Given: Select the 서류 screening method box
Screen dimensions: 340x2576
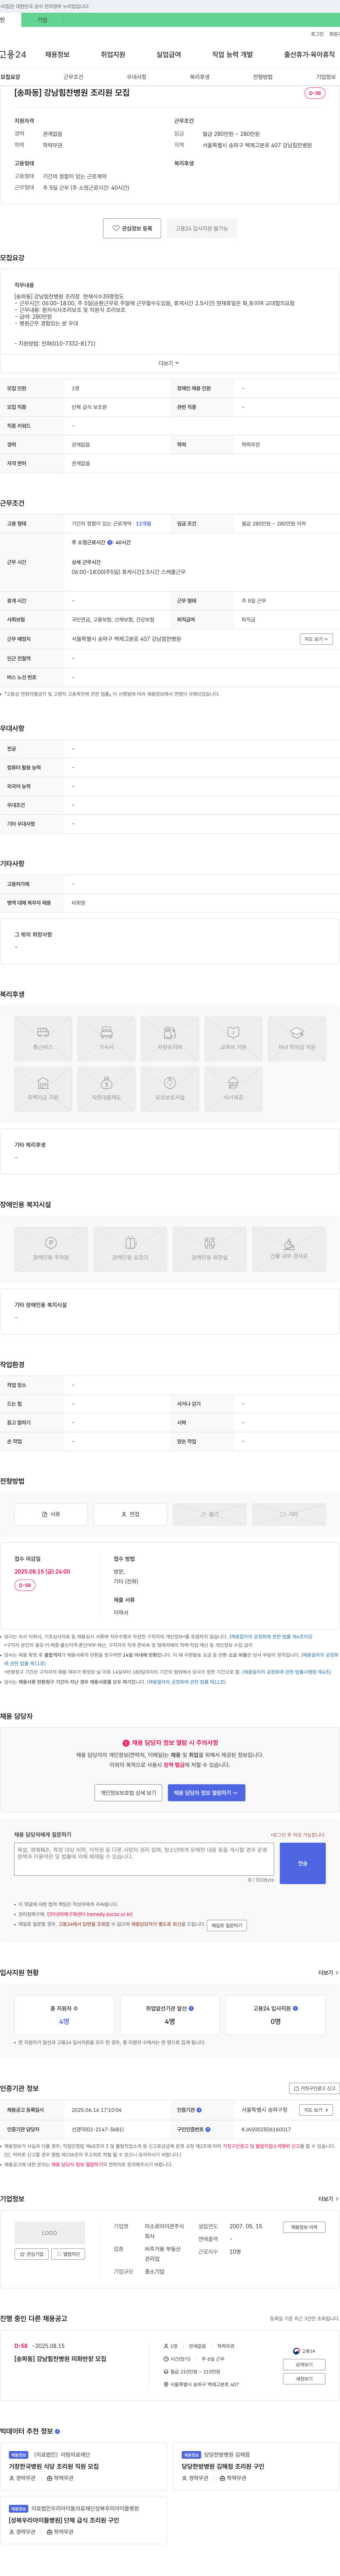Looking at the screenshot, I should point(51,1514).
